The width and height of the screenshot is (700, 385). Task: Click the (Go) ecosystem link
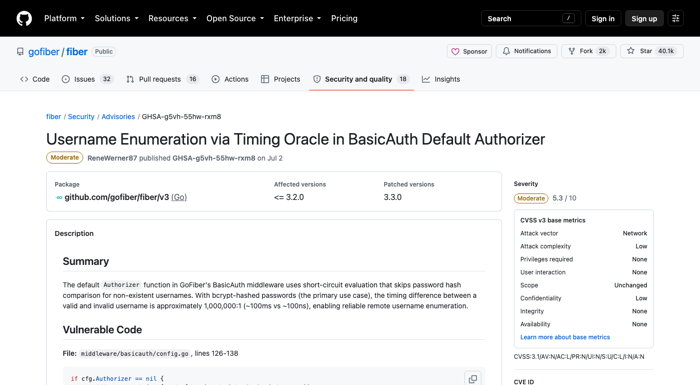point(179,197)
